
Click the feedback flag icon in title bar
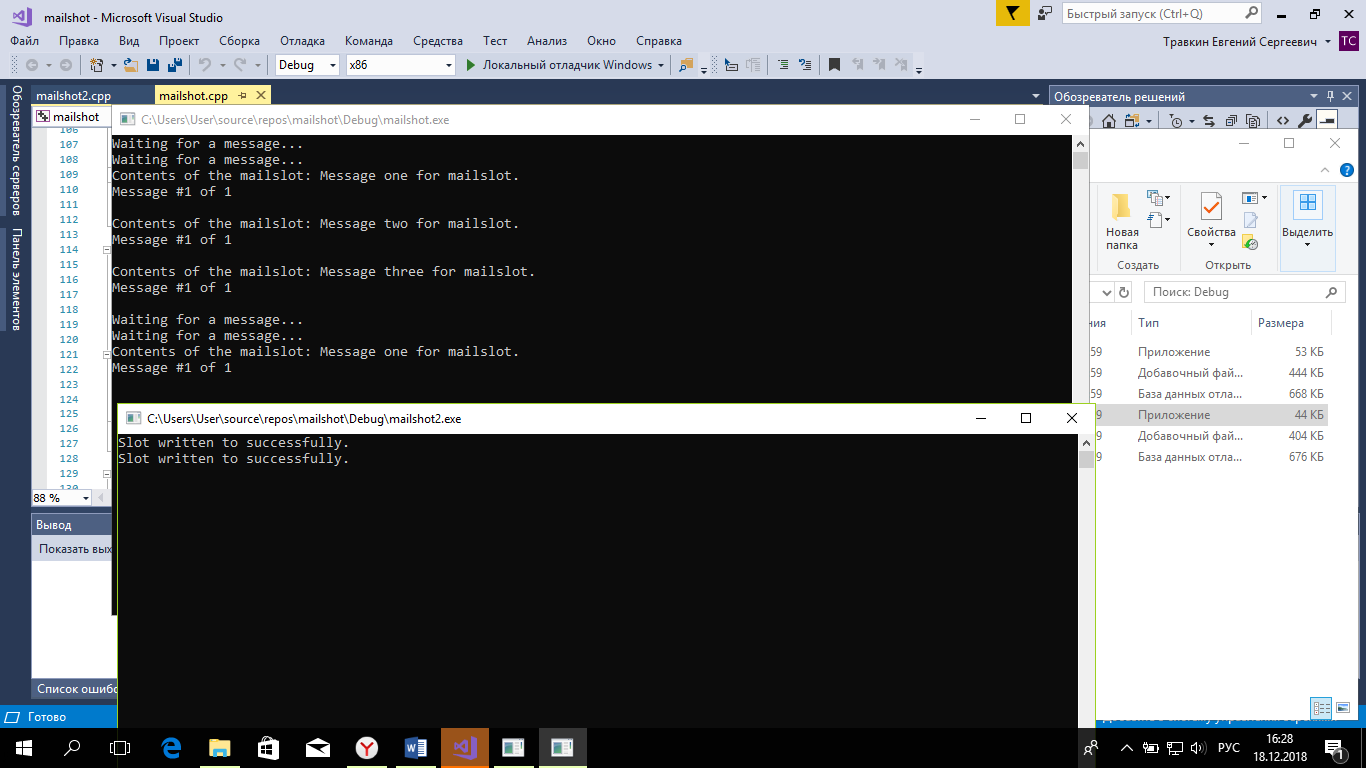1012,14
